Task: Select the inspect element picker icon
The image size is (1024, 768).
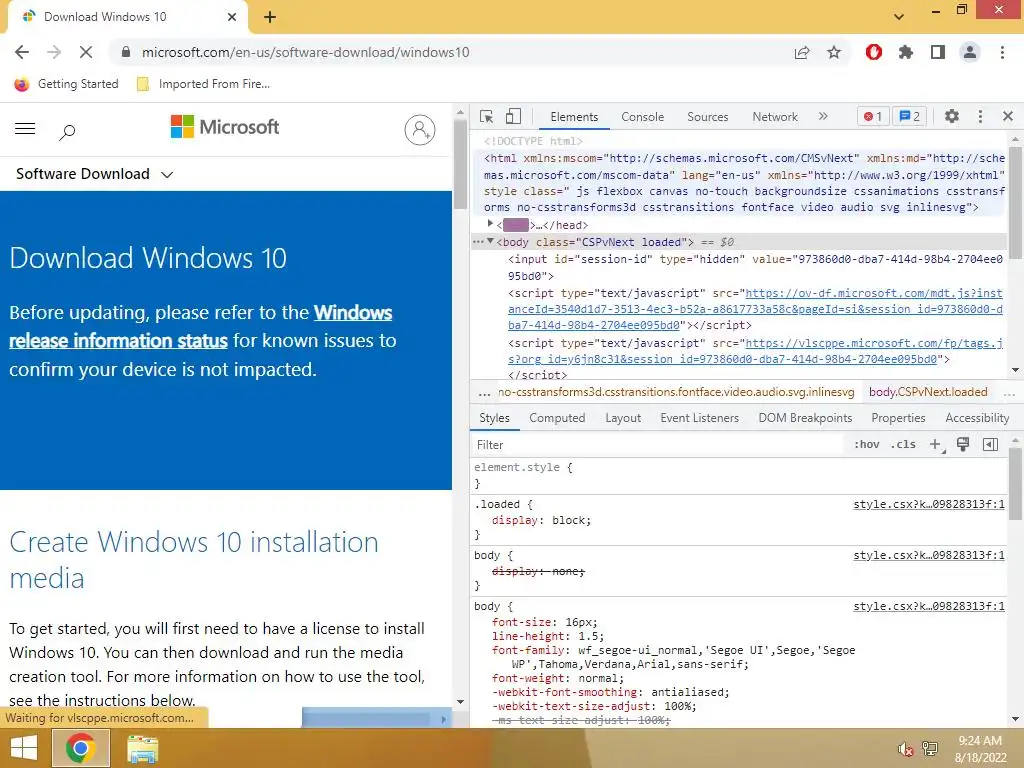Action: click(487, 116)
